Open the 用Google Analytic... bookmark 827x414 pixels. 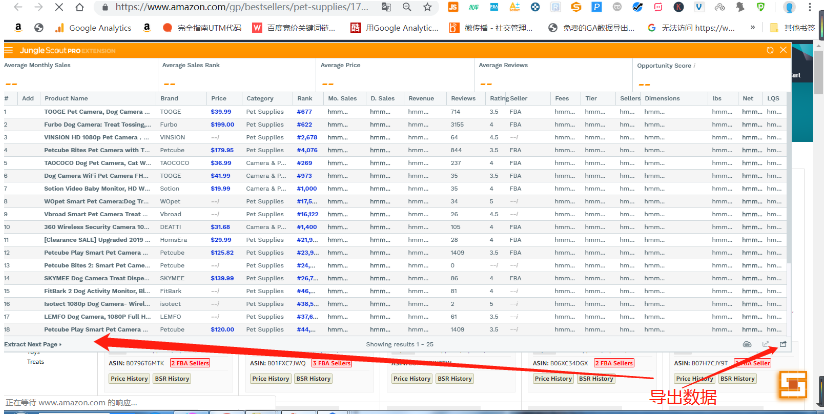point(395,28)
